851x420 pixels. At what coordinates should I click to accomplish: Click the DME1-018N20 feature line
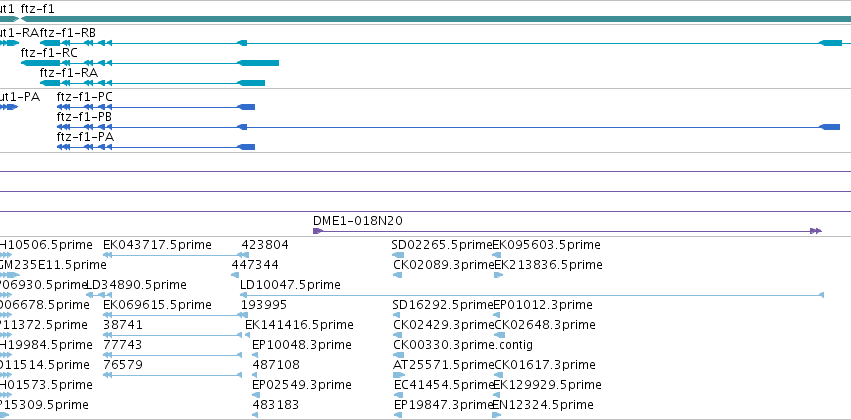pos(567,231)
